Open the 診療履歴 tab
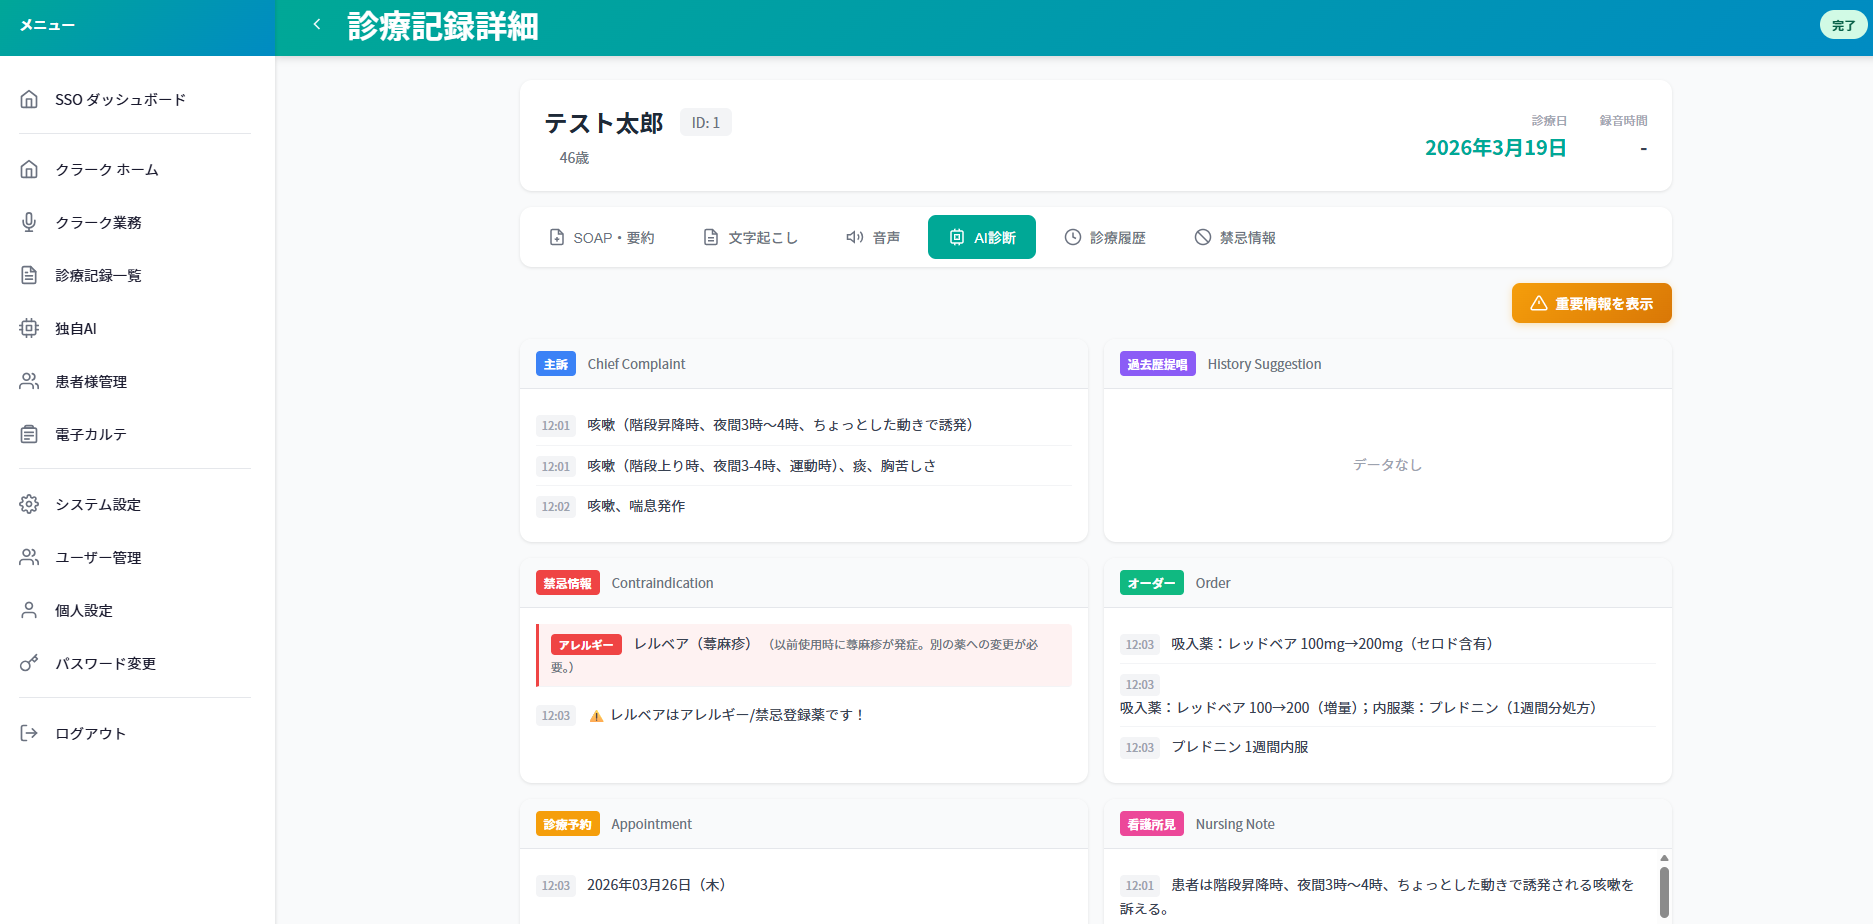Viewport: 1873px width, 924px height. (x=1106, y=237)
